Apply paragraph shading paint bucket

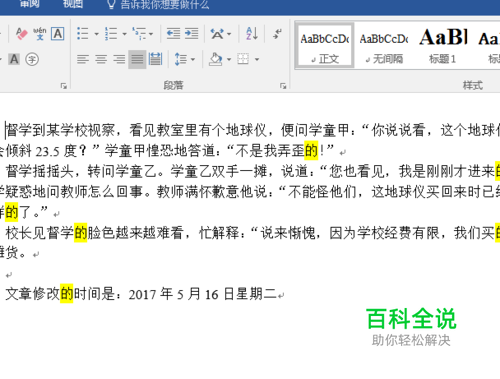[x=216, y=59]
